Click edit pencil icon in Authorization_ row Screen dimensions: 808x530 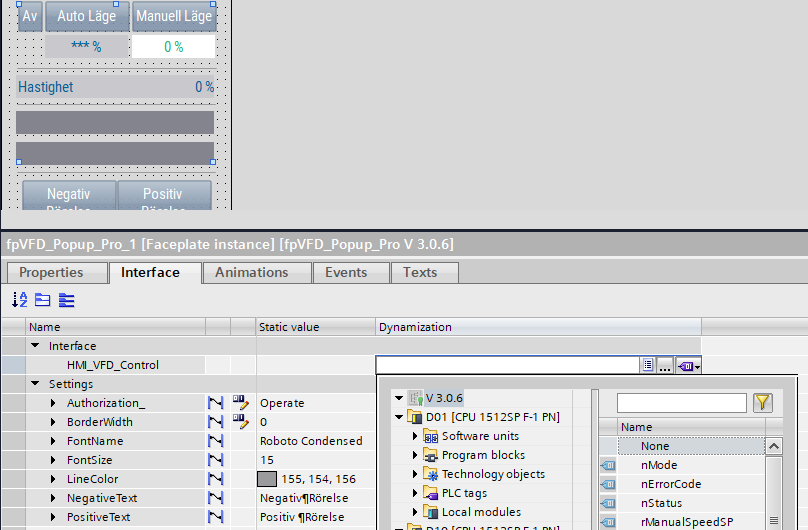[x=241, y=402]
